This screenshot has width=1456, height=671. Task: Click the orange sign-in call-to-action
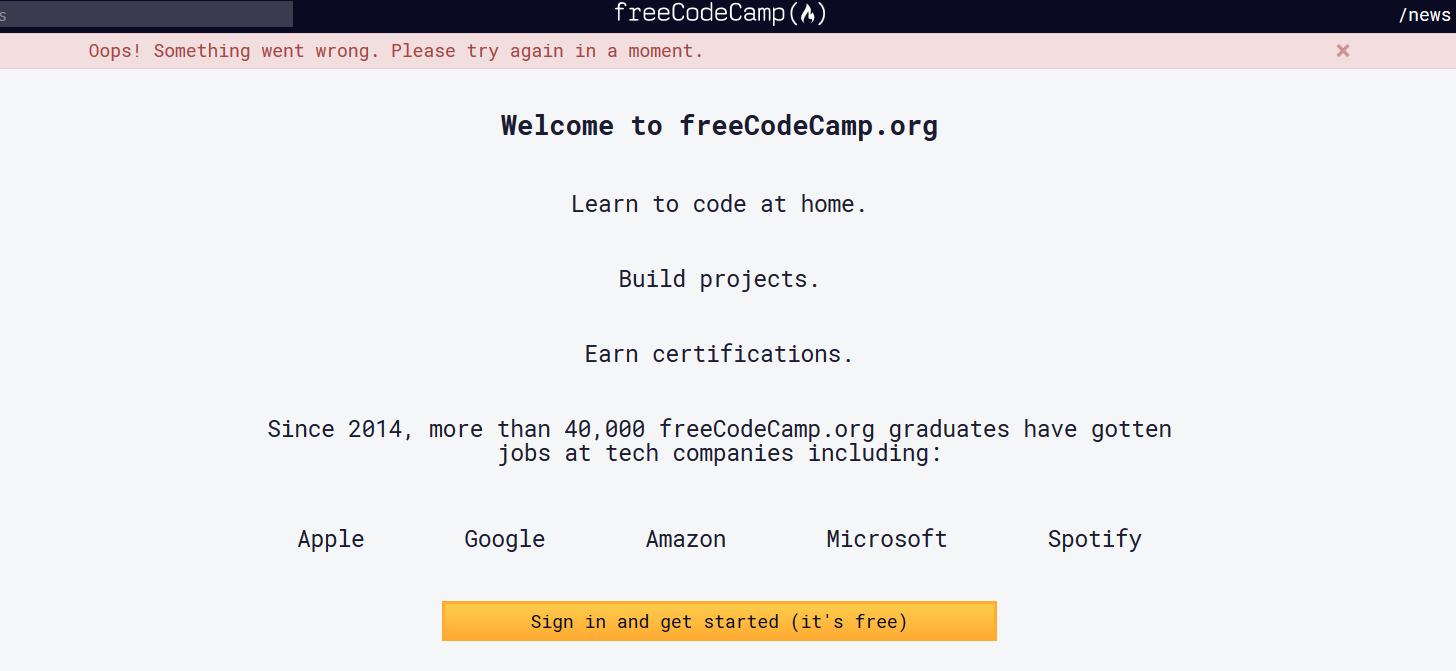click(x=719, y=621)
